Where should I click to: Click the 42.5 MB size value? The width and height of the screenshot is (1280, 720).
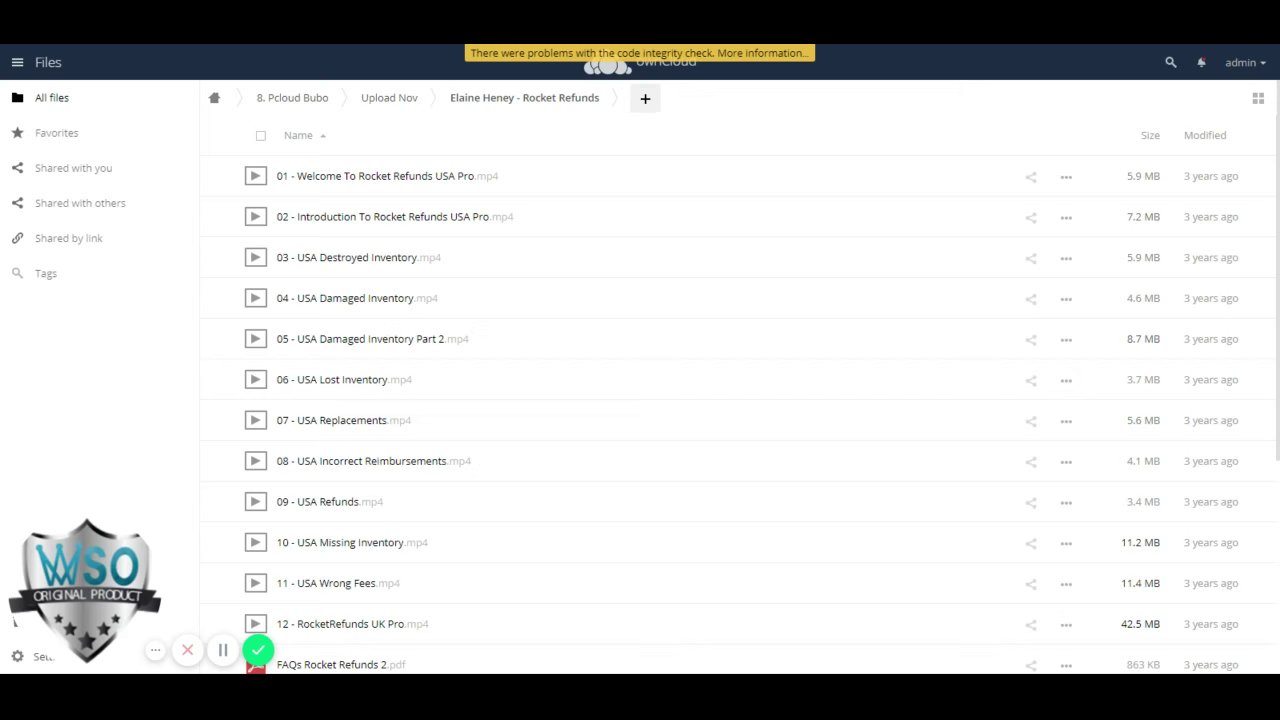click(1140, 624)
